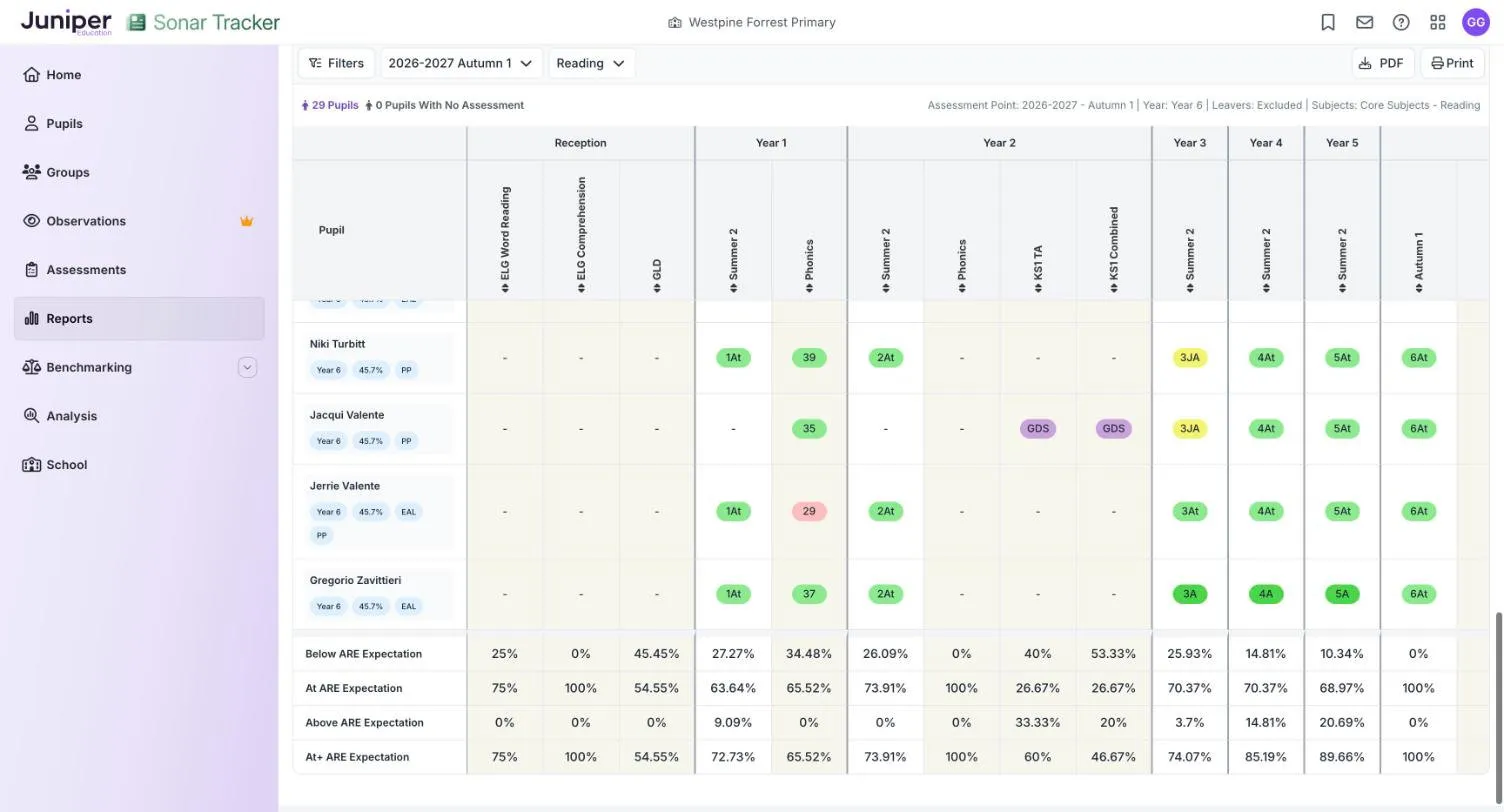The width and height of the screenshot is (1504, 812).
Task: Go to Home in sidebar
Action: (x=139, y=75)
